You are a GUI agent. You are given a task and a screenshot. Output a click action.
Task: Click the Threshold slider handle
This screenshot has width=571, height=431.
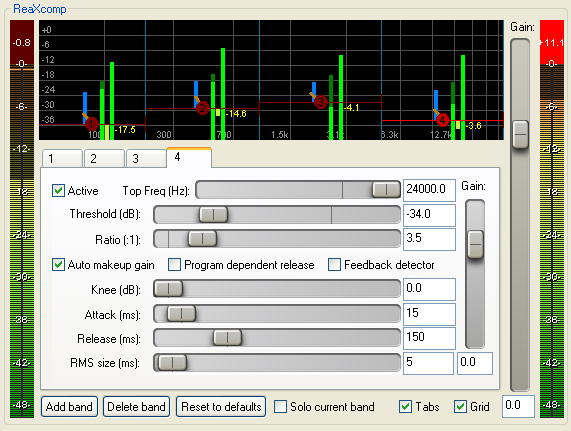(213, 214)
